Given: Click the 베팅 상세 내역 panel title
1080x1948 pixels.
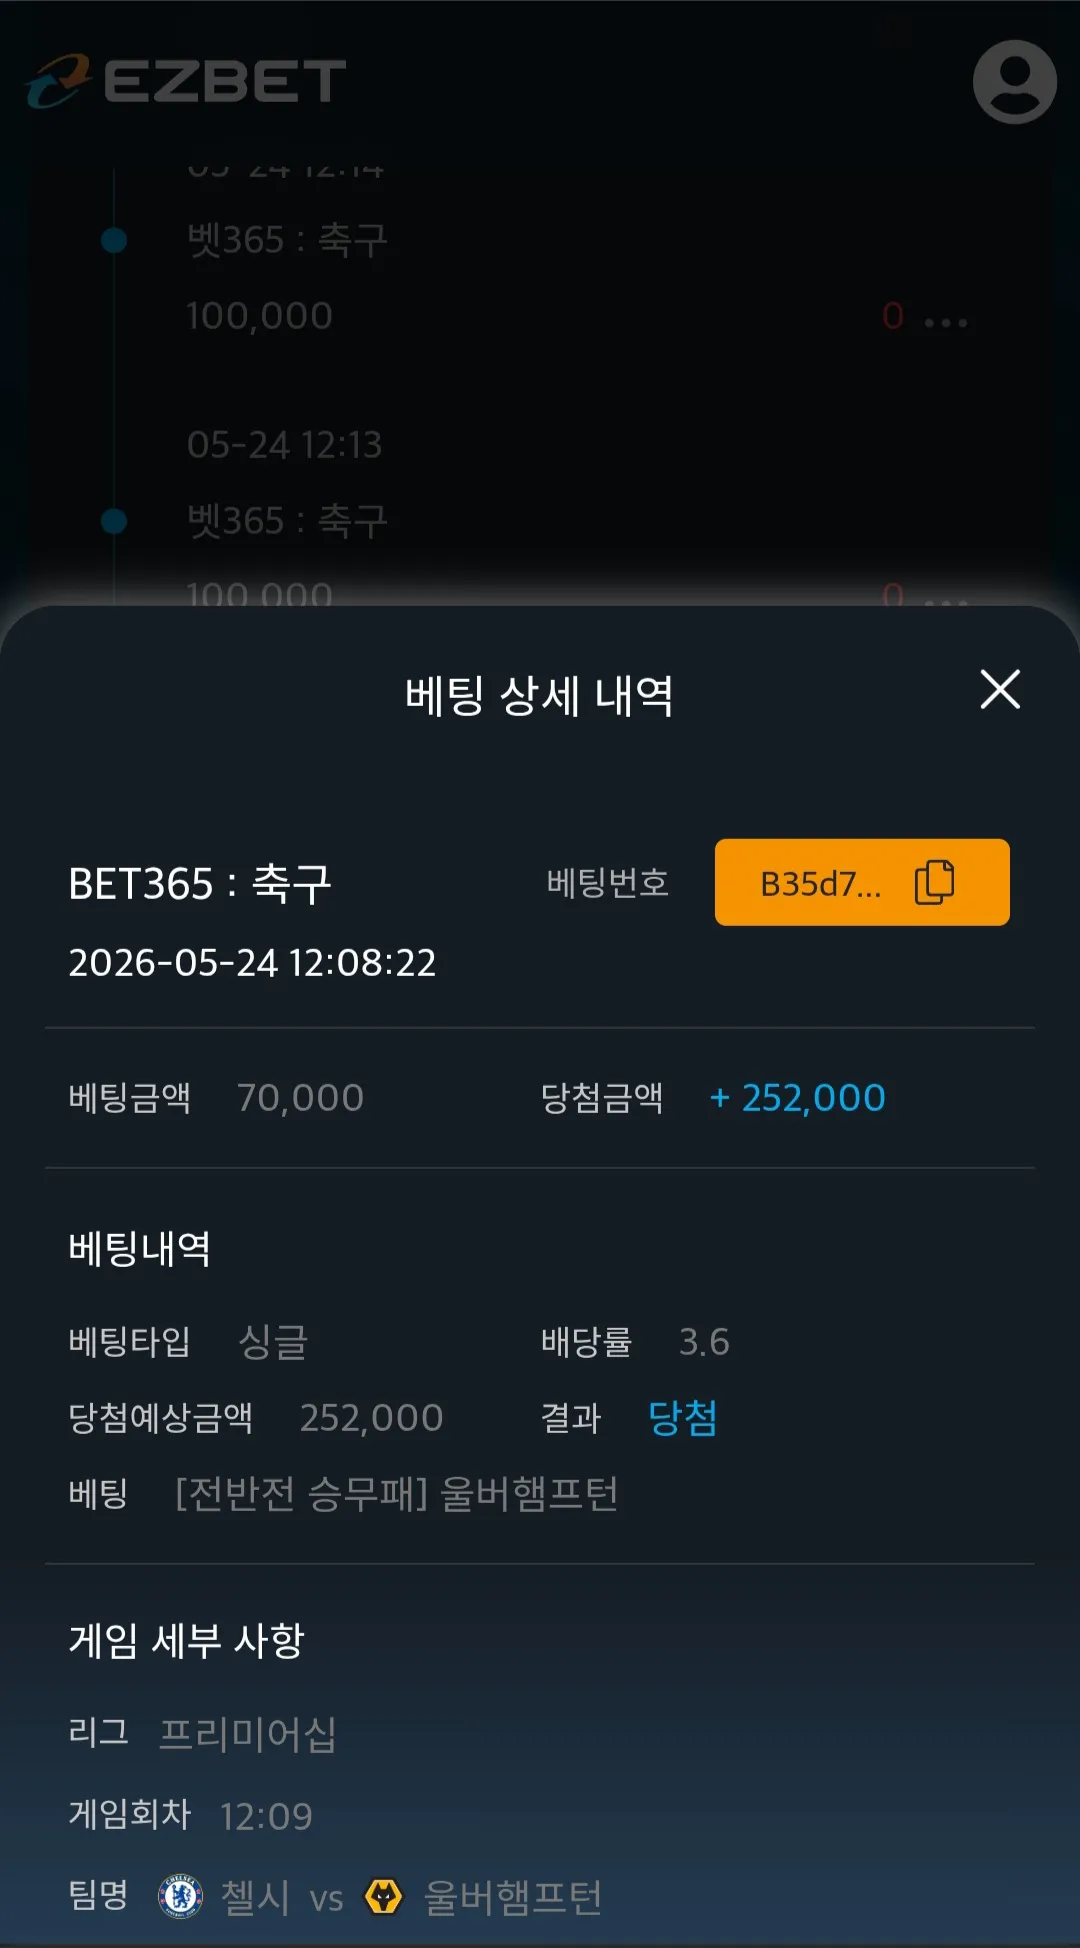Looking at the screenshot, I should [x=539, y=696].
